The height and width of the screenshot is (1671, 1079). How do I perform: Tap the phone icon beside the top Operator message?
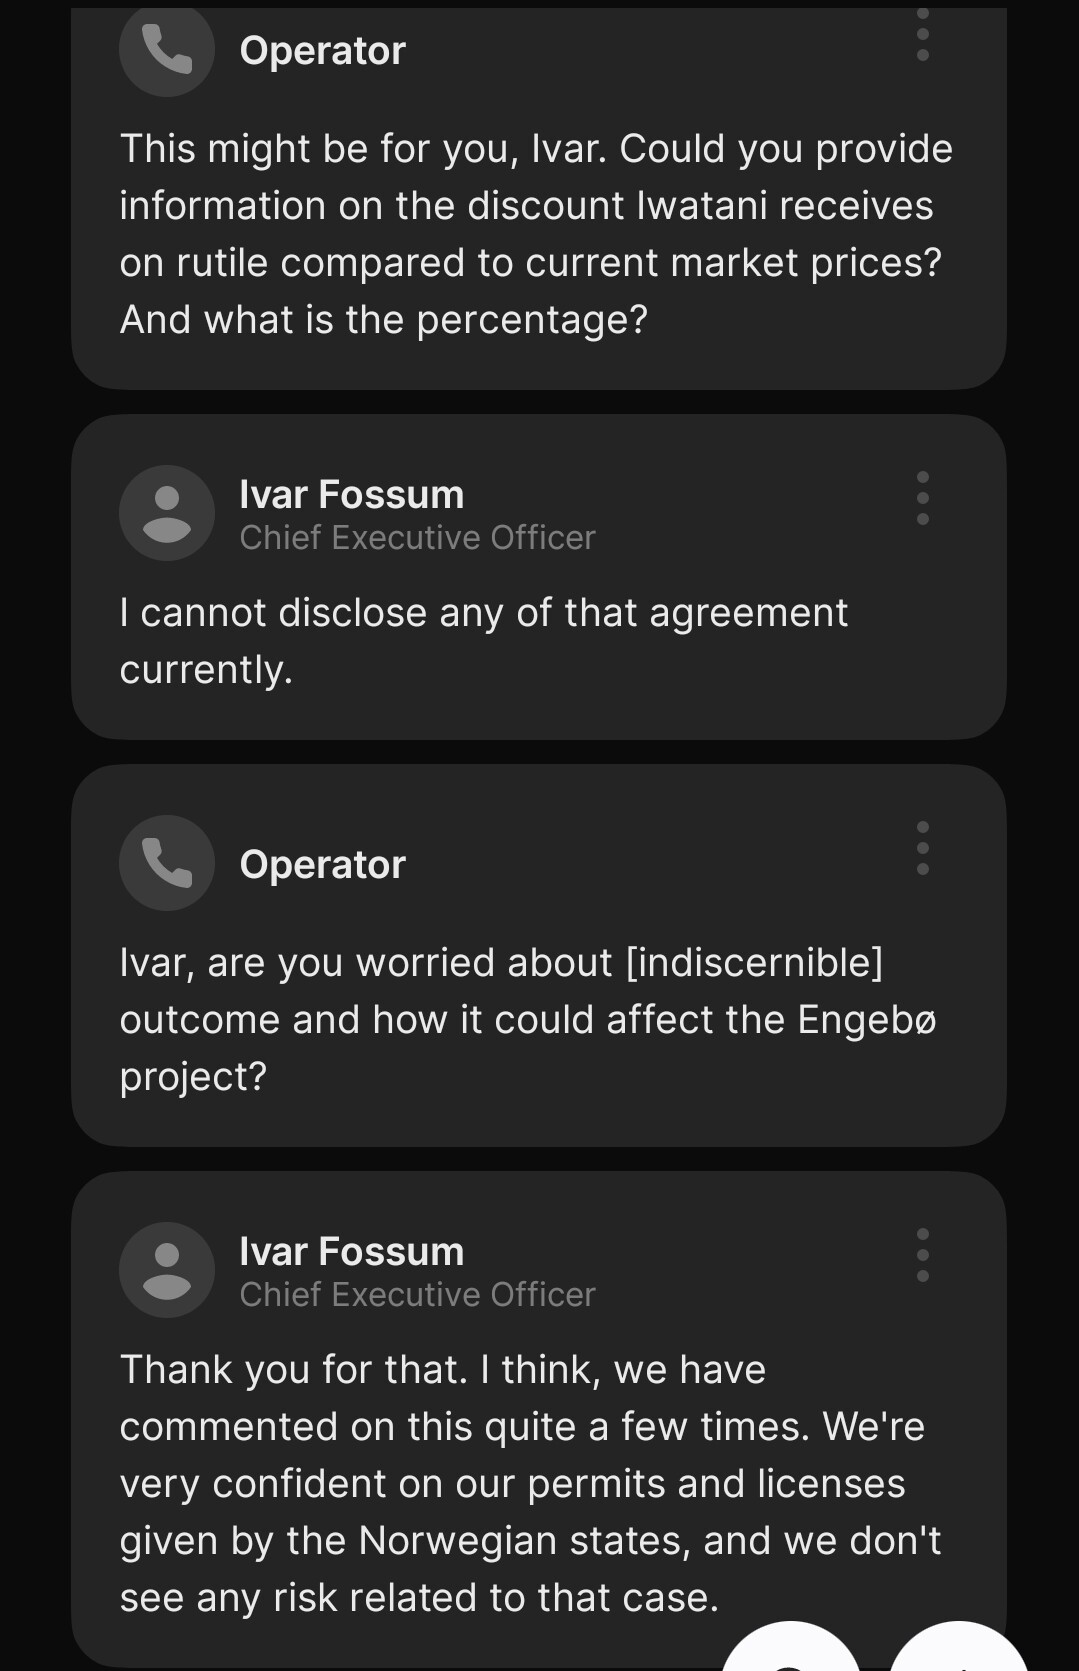click(167, 50)
